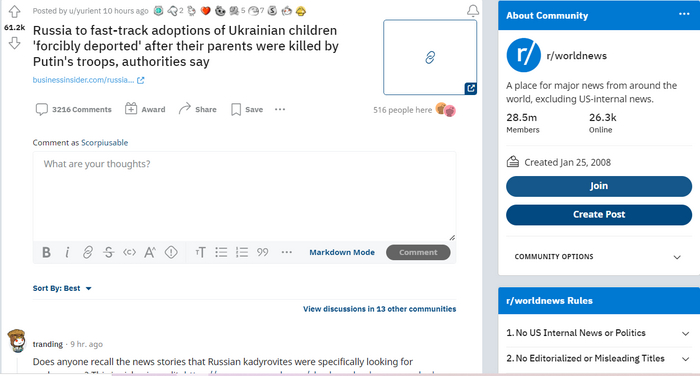This screenshot has width=700, height=376.
Task: Expand rule 1 No US Internal News
Action: pos(598,333)
